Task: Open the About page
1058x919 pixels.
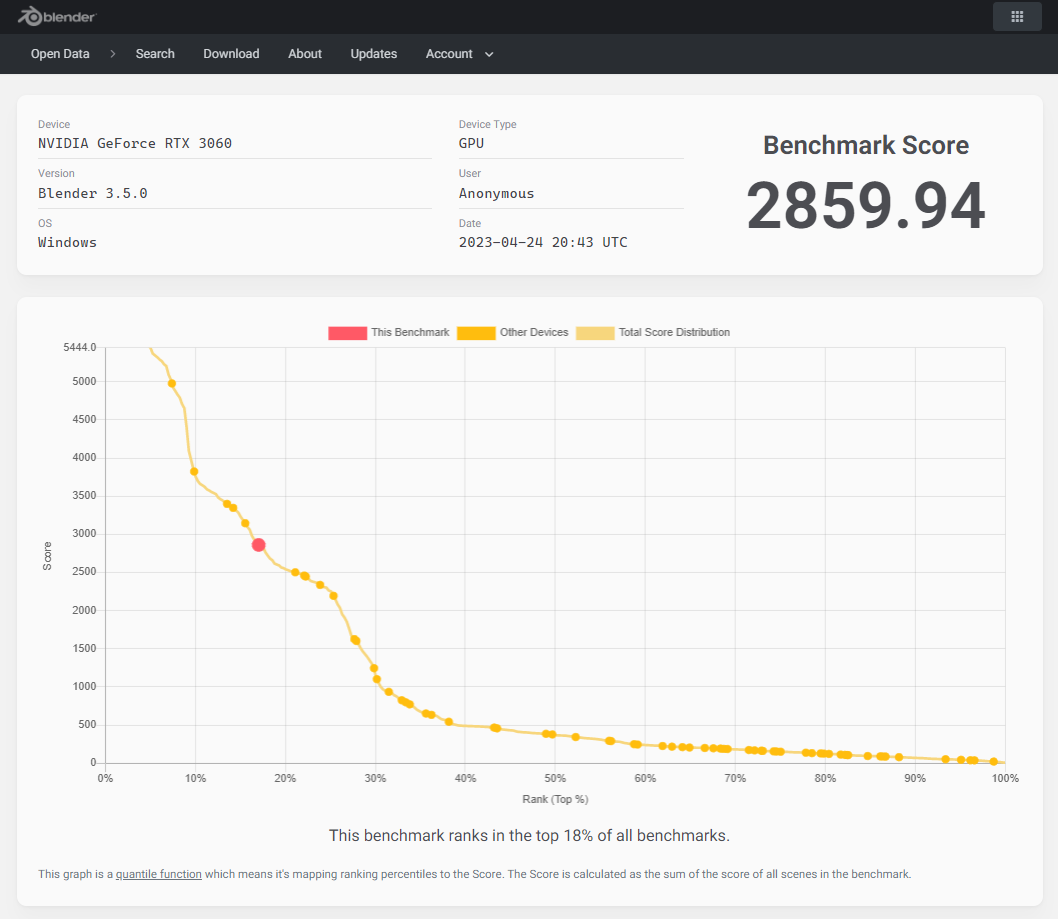Action: 305,54
